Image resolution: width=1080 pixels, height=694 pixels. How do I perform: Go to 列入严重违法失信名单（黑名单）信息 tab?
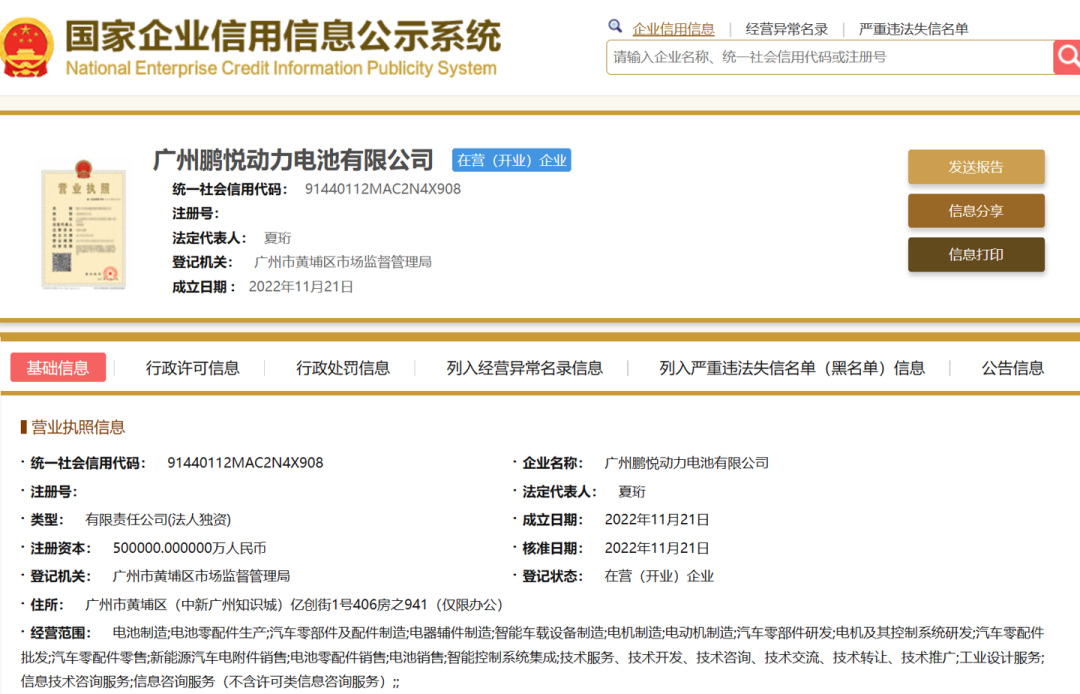pos(792,368)
